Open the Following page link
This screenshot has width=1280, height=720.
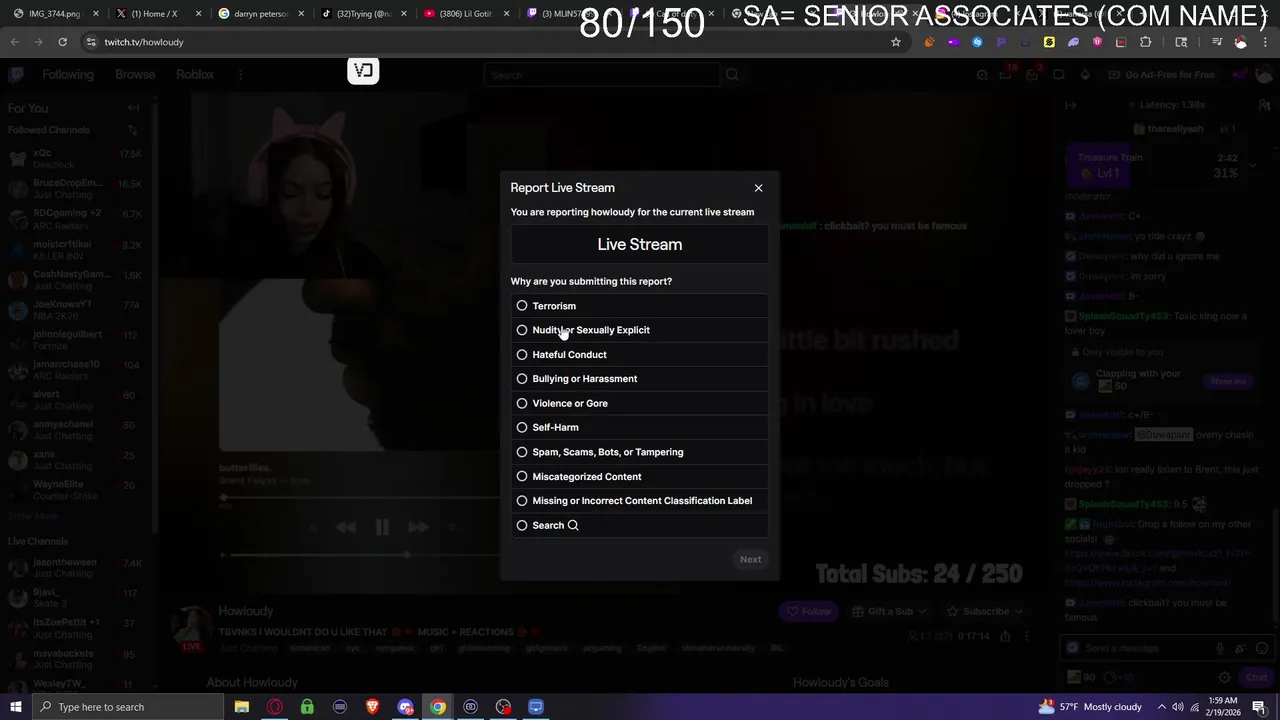tap(68, 75)
